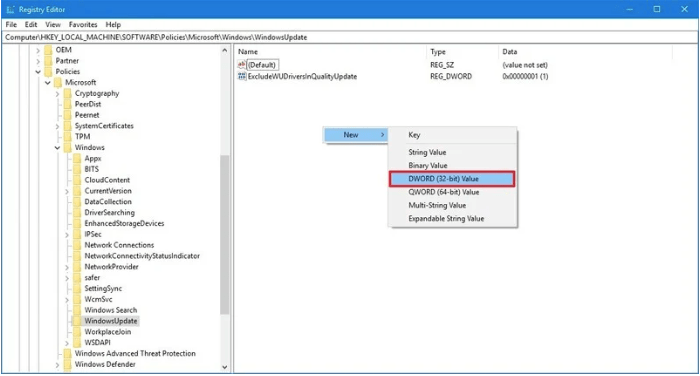Click the registry path address bar
The image size is (700, 376).
point(350,37)
